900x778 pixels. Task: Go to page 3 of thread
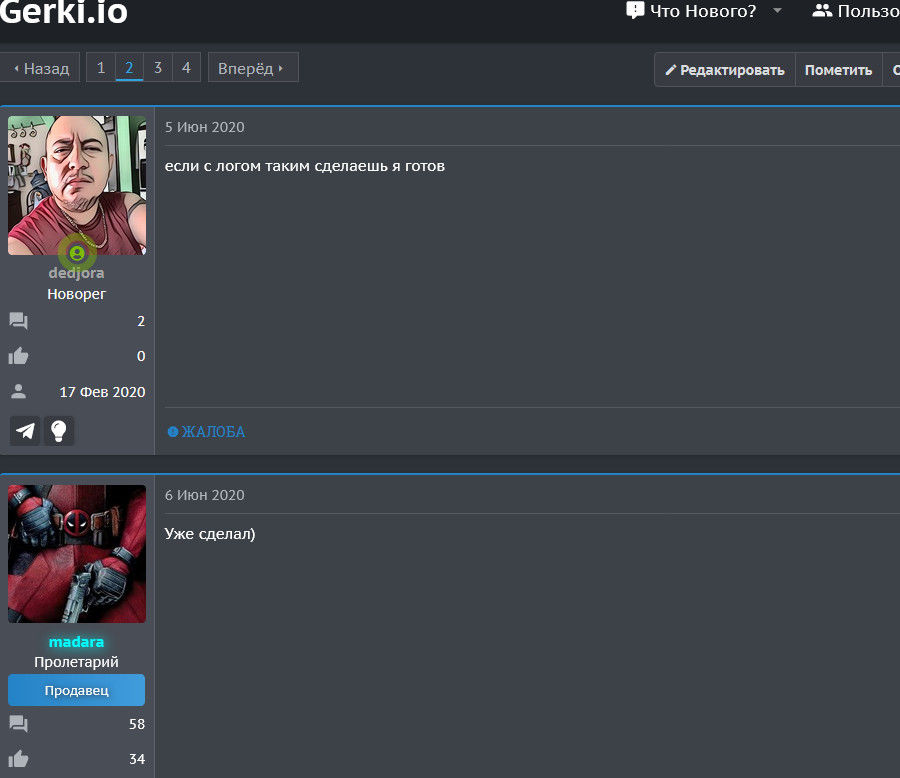157,68
